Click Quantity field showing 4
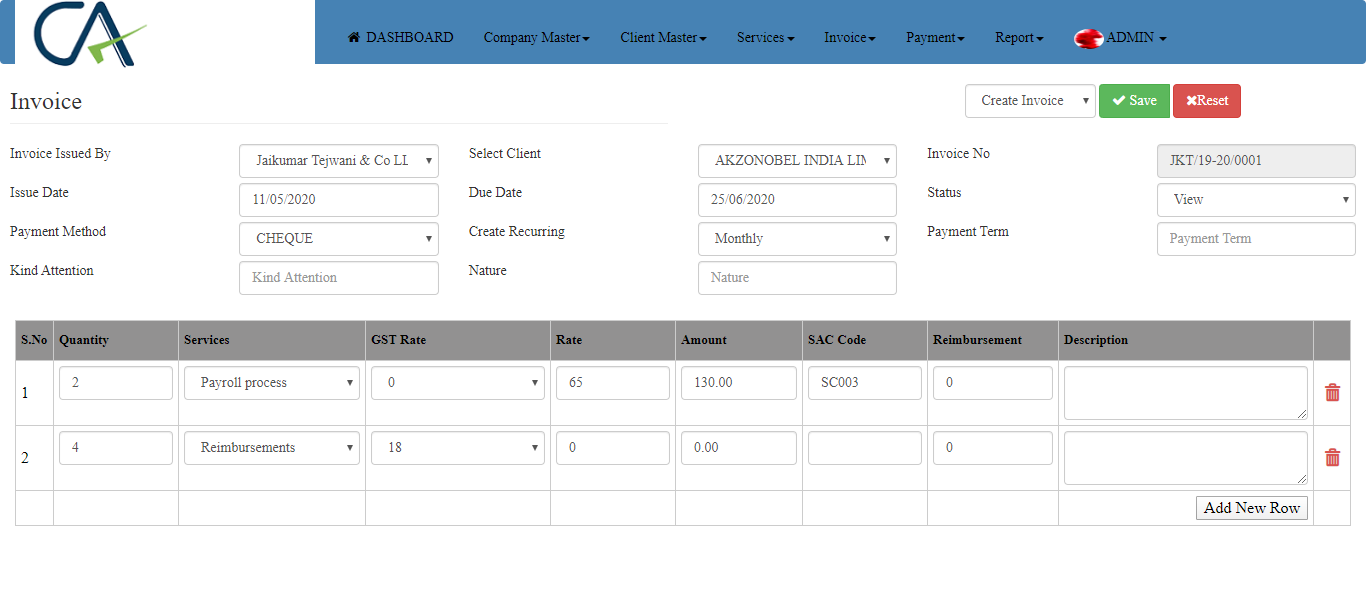Viewport: 1371px width, 608px height. 116,448
